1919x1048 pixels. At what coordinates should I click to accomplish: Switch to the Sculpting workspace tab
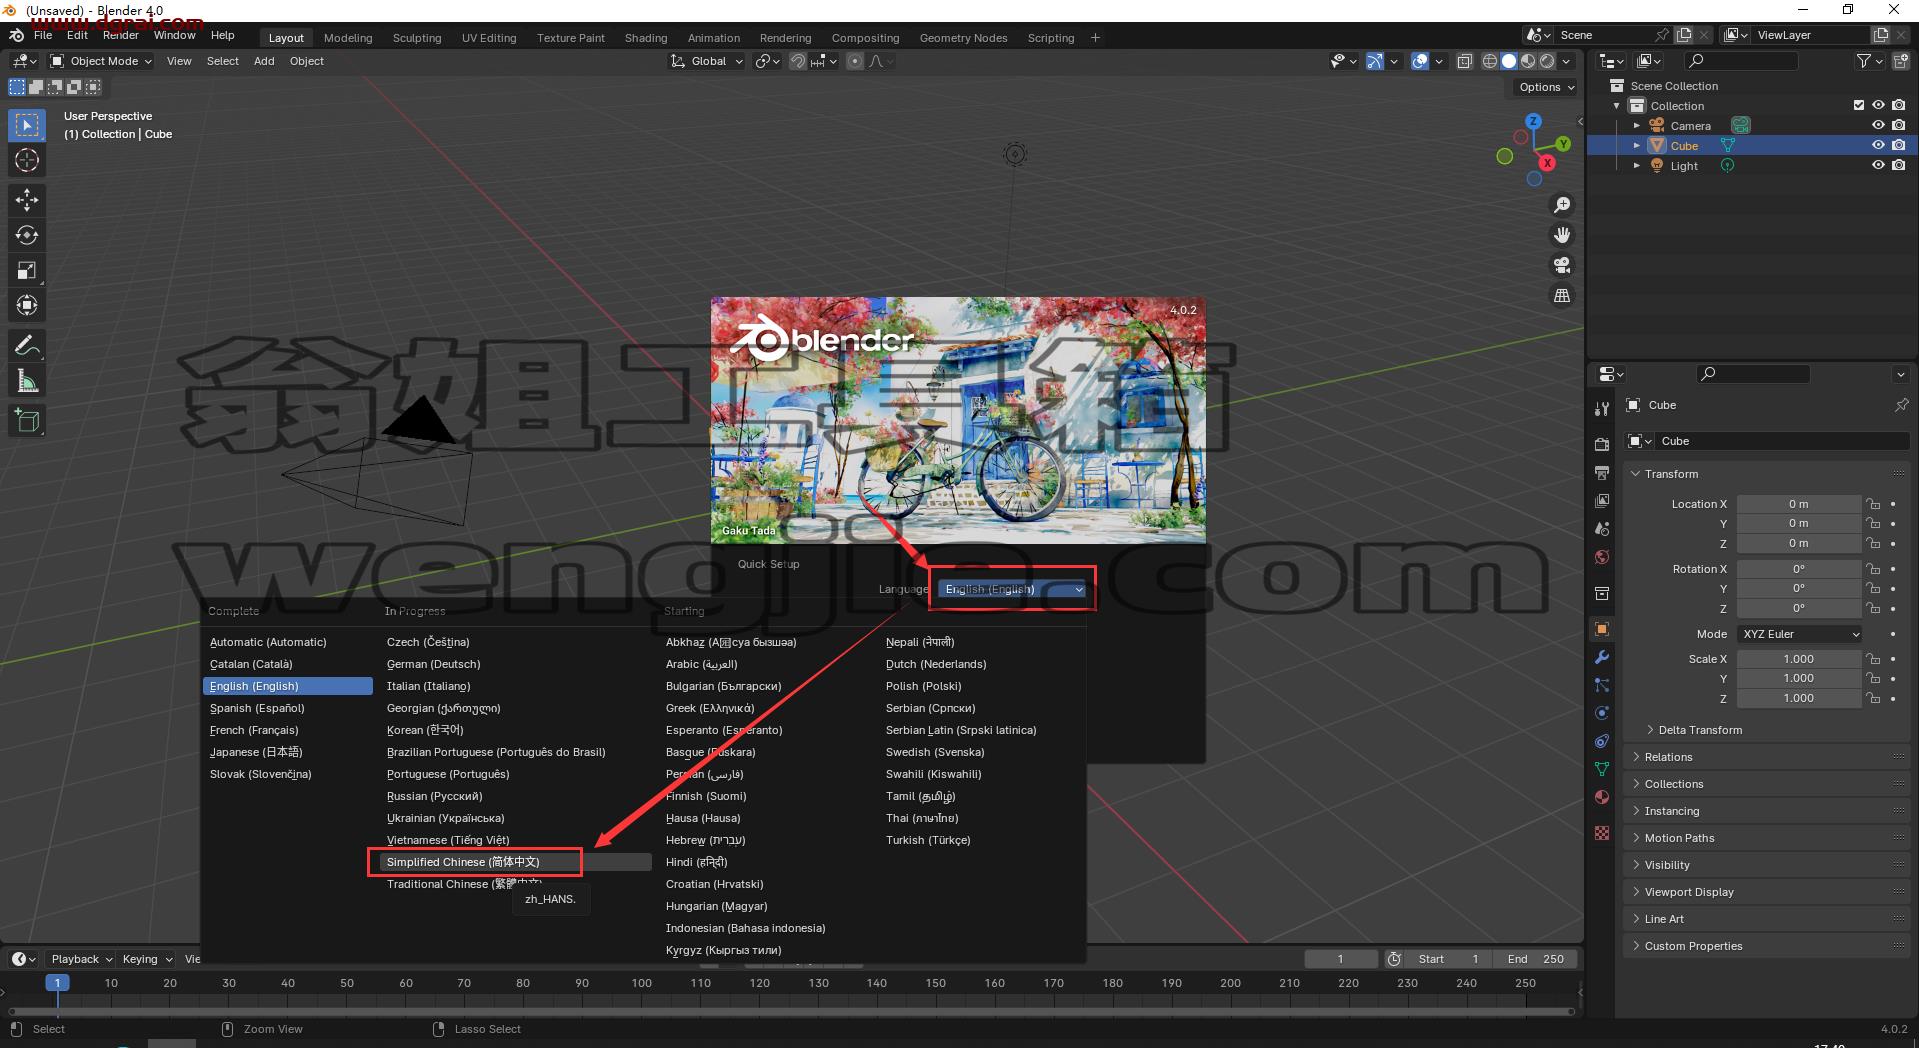pos(417,38)
